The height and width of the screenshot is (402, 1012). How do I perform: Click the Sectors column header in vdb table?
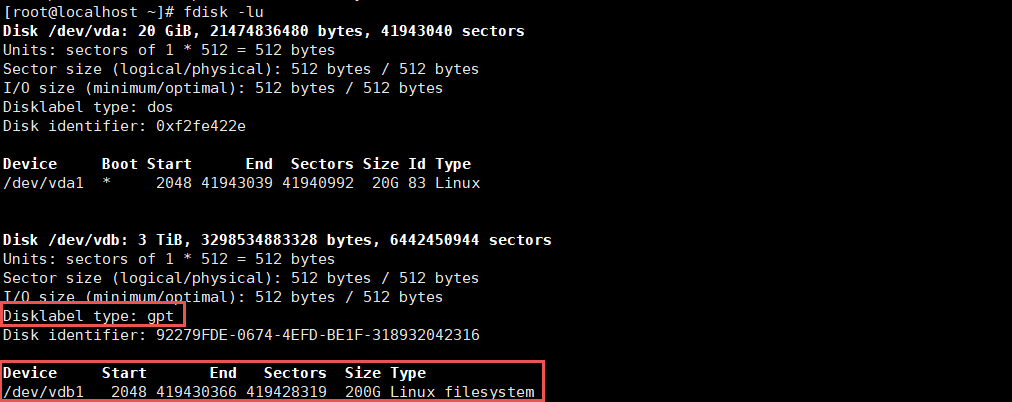coord(295,373)
